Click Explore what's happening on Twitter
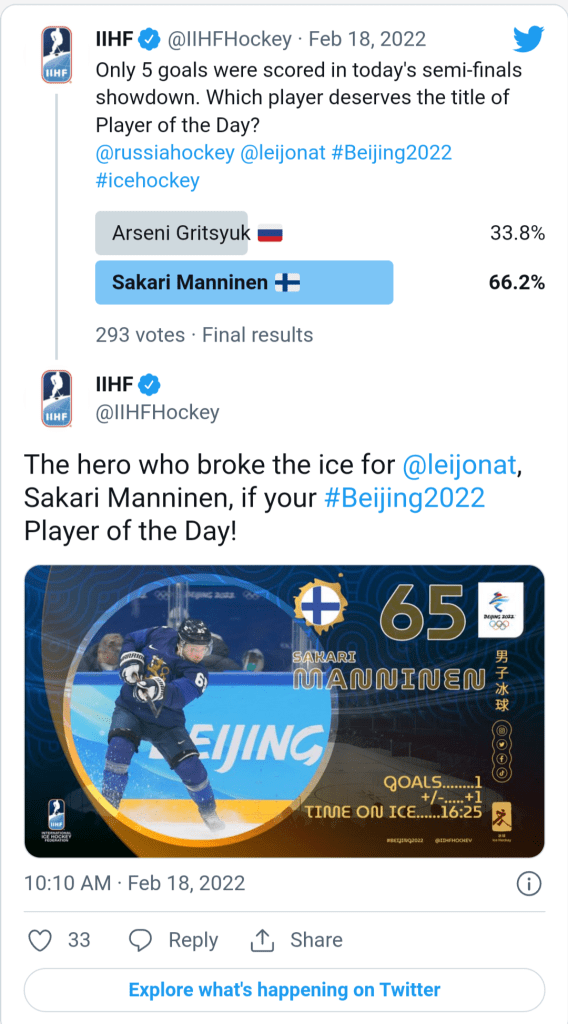568x1024 pixels. (x=285, y=989)
